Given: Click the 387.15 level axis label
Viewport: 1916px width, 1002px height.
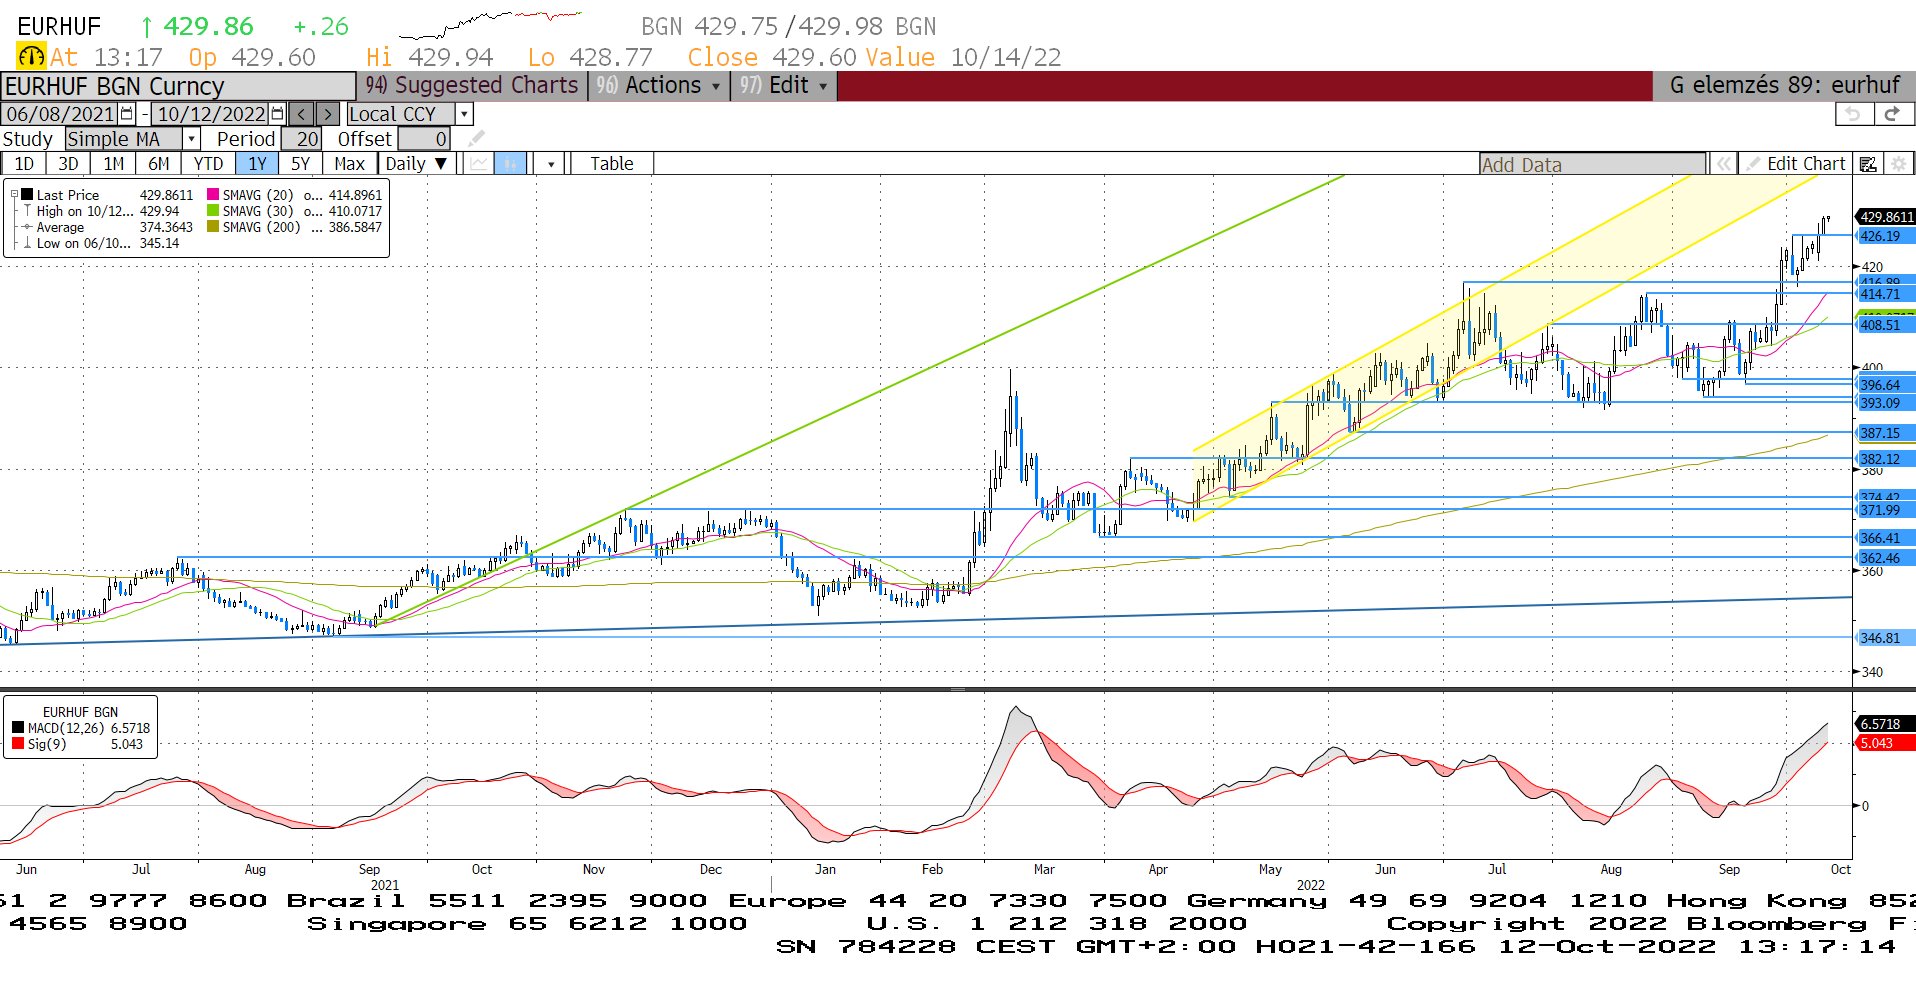Looking at the screenshot, I should [x=1885, y=433].
